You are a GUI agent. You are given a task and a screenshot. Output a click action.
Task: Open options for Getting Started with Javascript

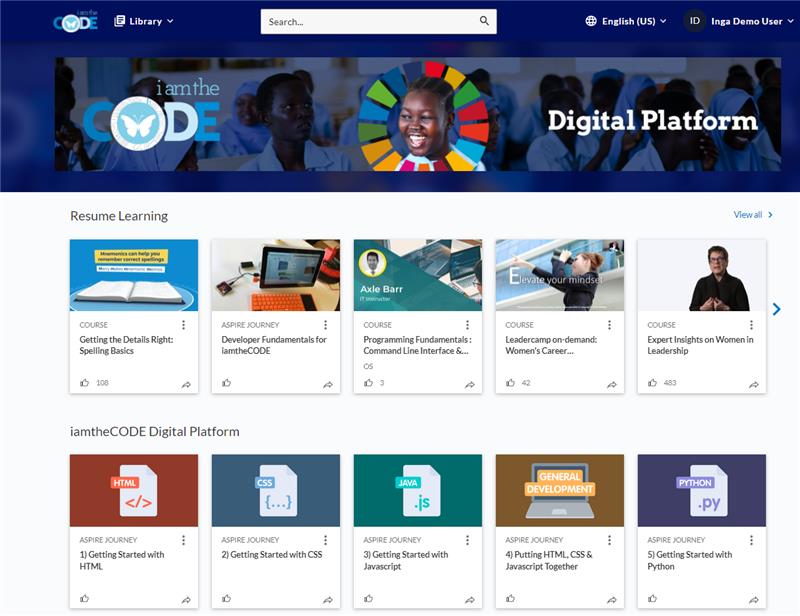click(x=467, y=540)
